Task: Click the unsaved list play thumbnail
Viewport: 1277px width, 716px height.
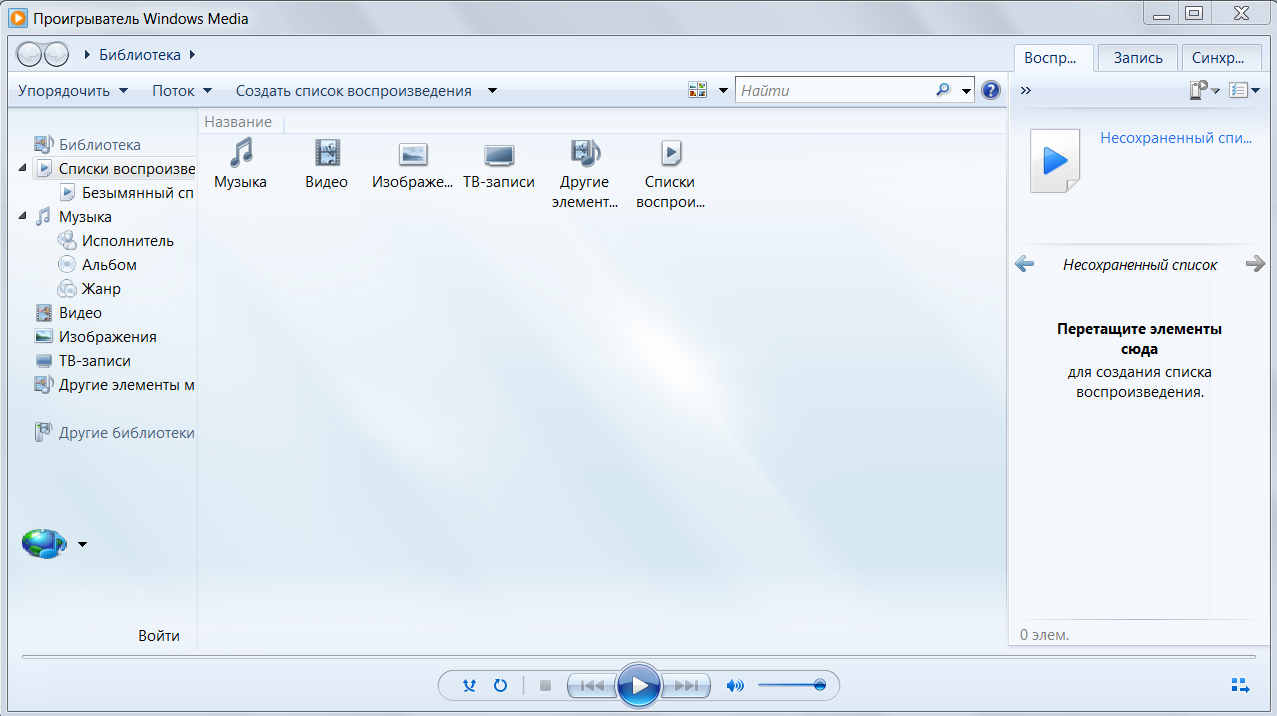Action: point(1055,160)
